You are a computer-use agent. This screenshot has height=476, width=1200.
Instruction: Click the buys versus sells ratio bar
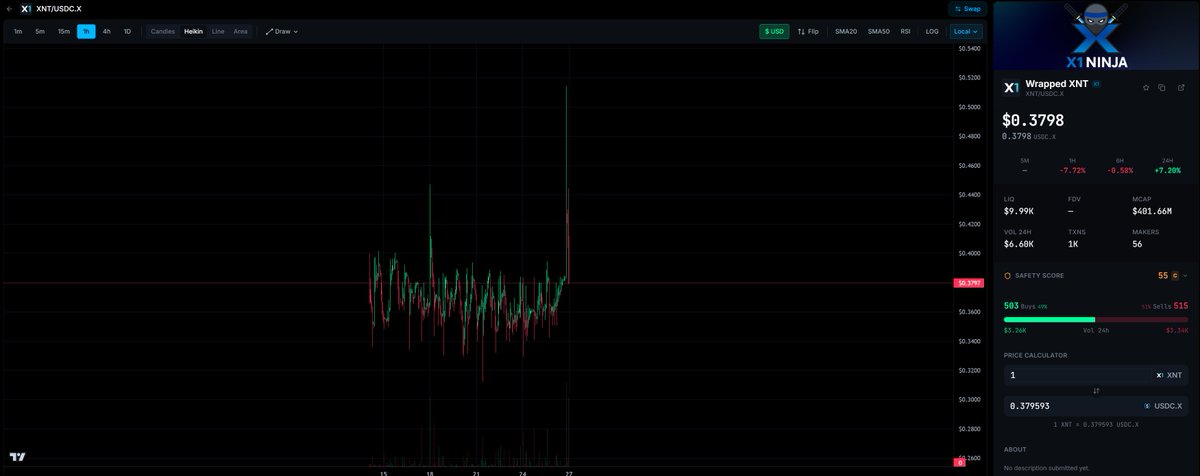(1096, 319)
